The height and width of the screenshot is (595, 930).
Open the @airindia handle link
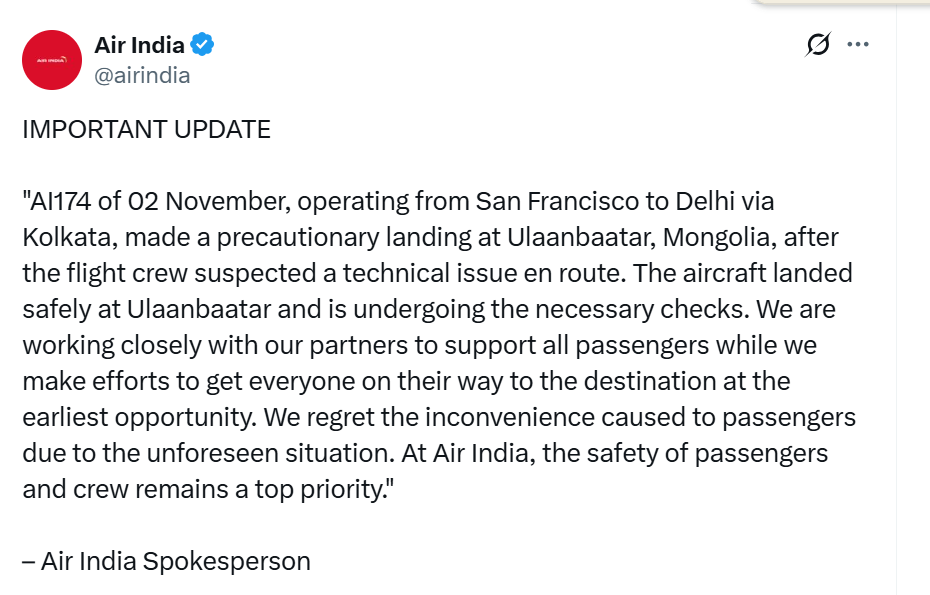[x=142, y=75]
